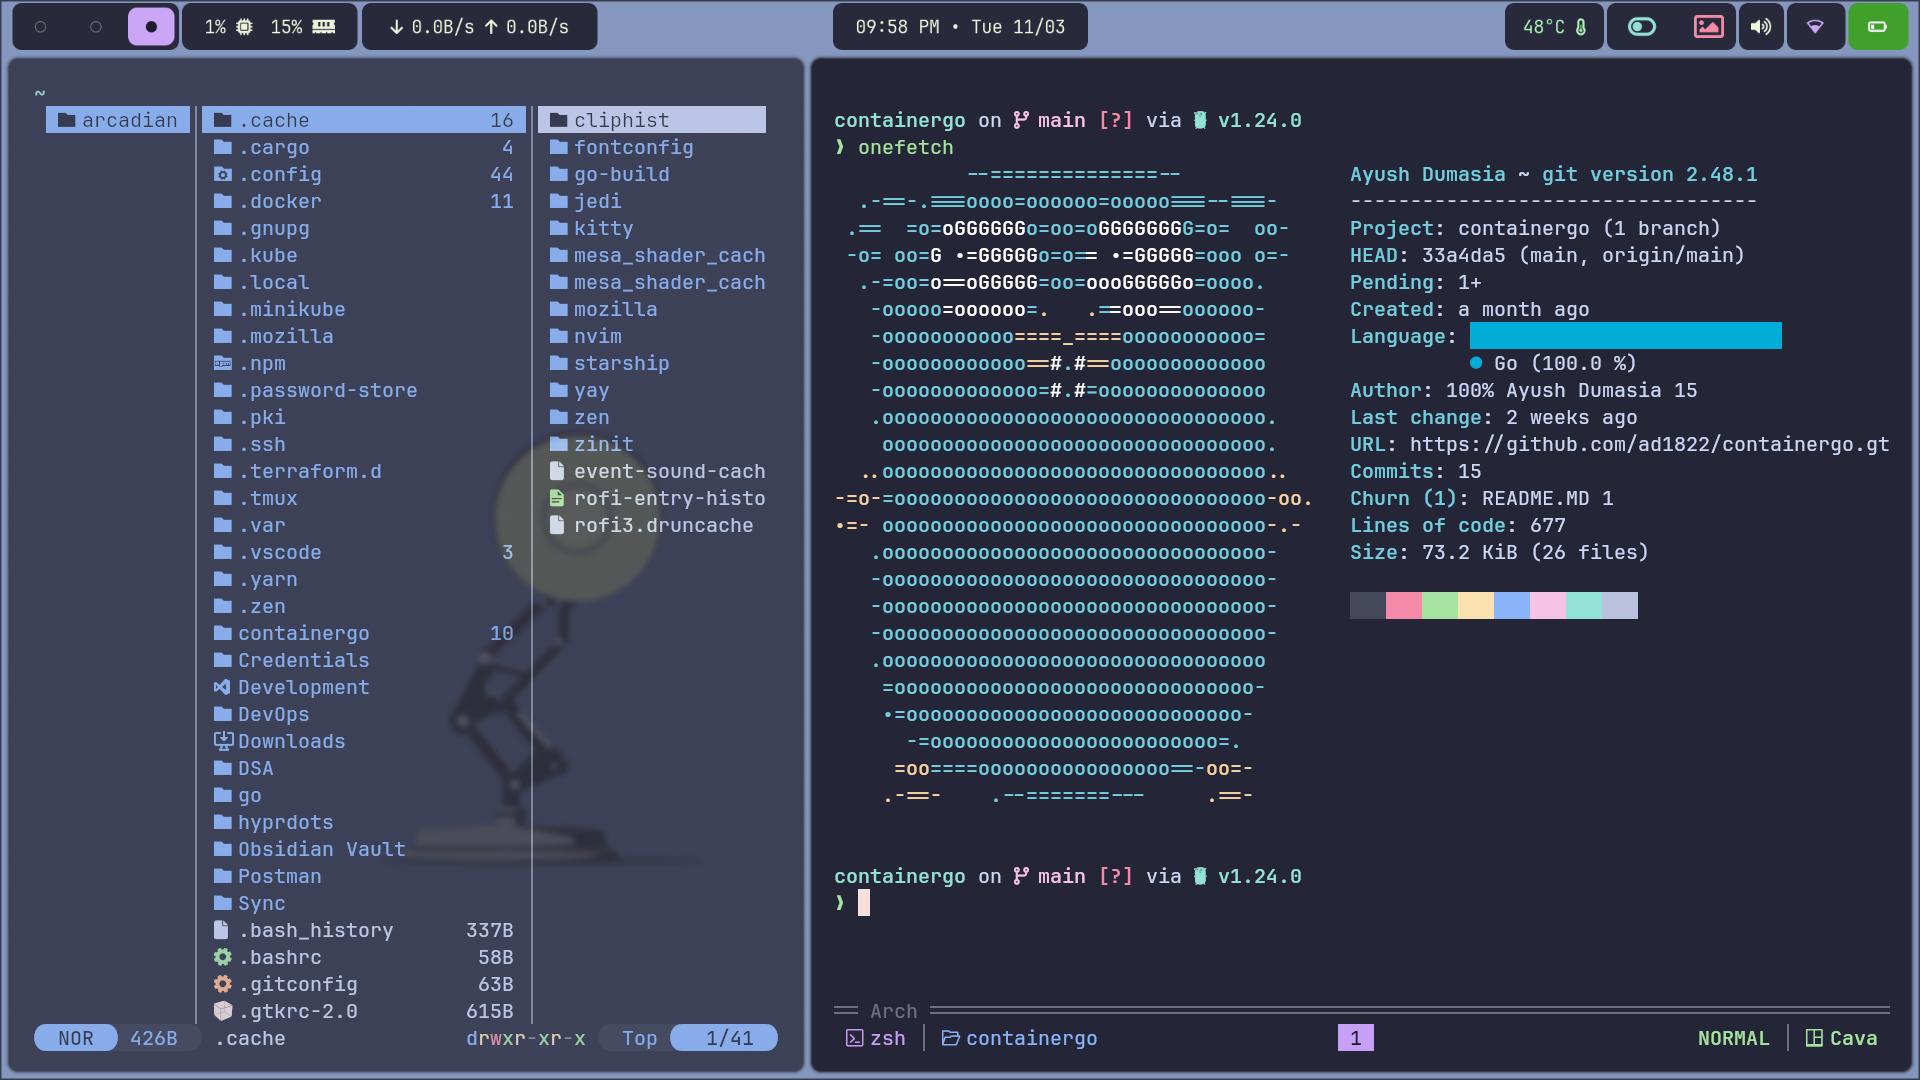Click the HEAD 33a4da5 commit line
Image resolution: width=1920 pixels, height=1080 pixels.
click(1547, 255)
